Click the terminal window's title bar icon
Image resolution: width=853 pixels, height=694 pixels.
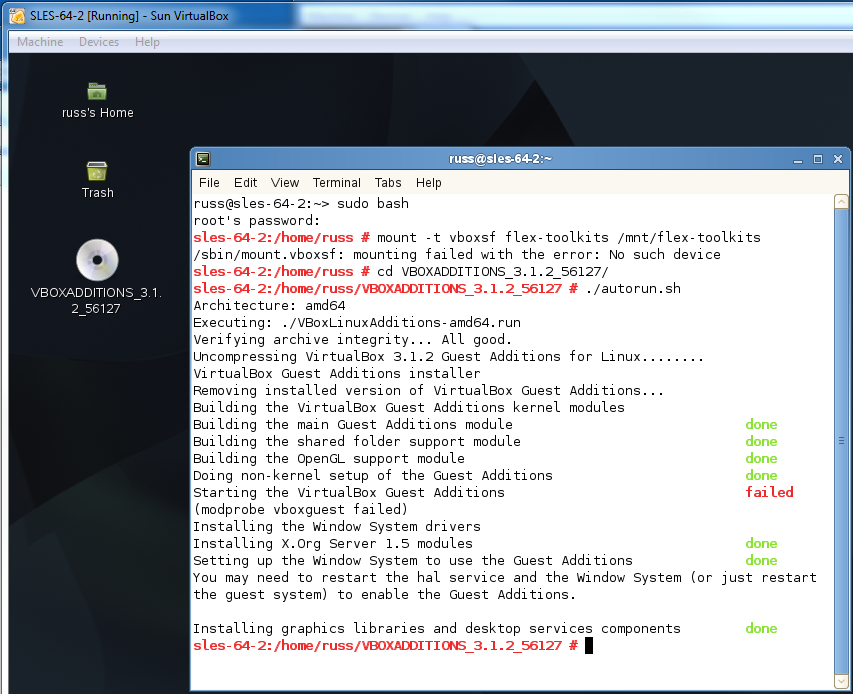[x=203, y=159]
